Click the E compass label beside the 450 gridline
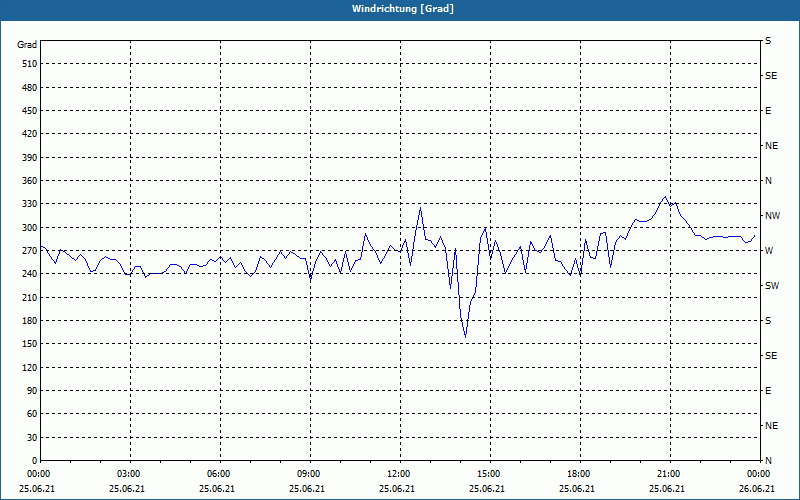 768,111
